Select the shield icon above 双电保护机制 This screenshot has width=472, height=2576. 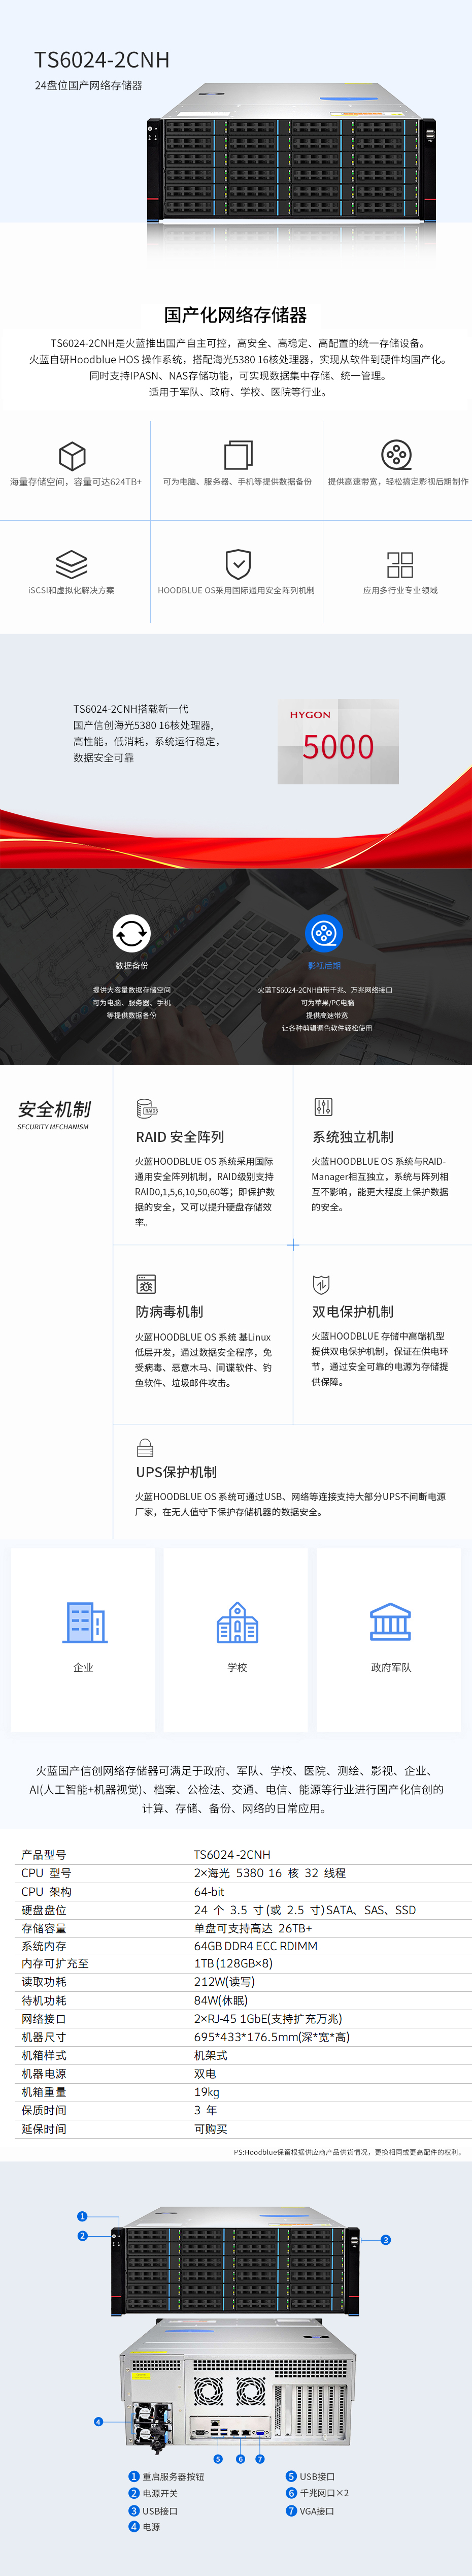tap(321, 1284)
